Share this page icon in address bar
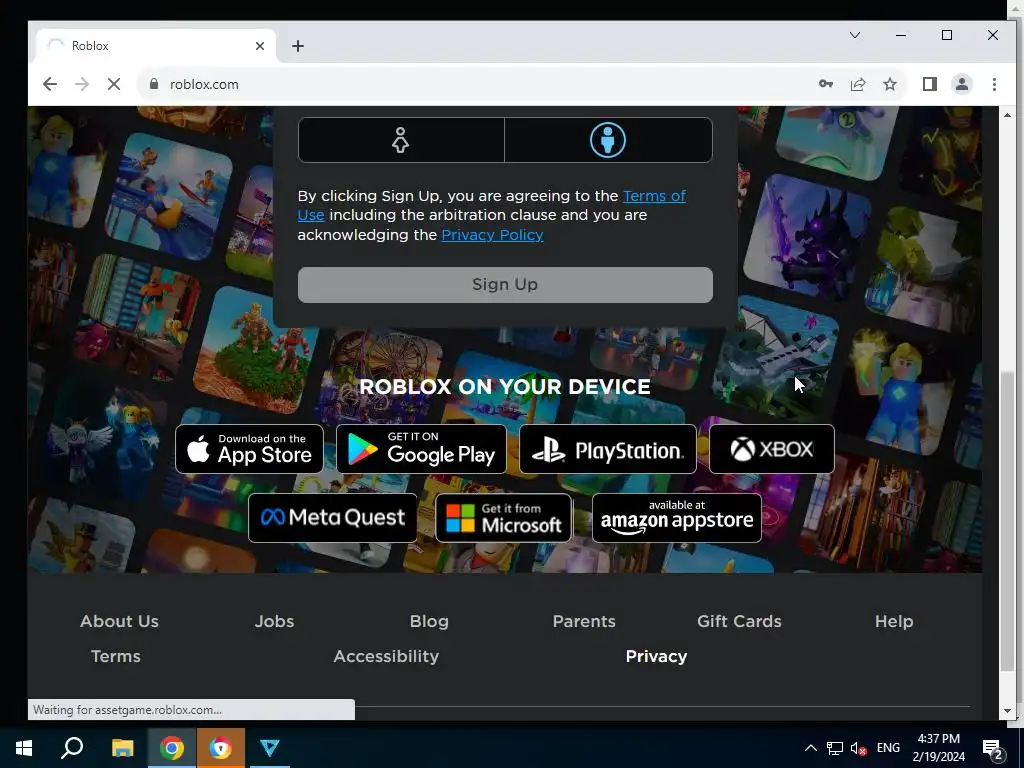This screenshot has width=1024, height=768. 857,84
